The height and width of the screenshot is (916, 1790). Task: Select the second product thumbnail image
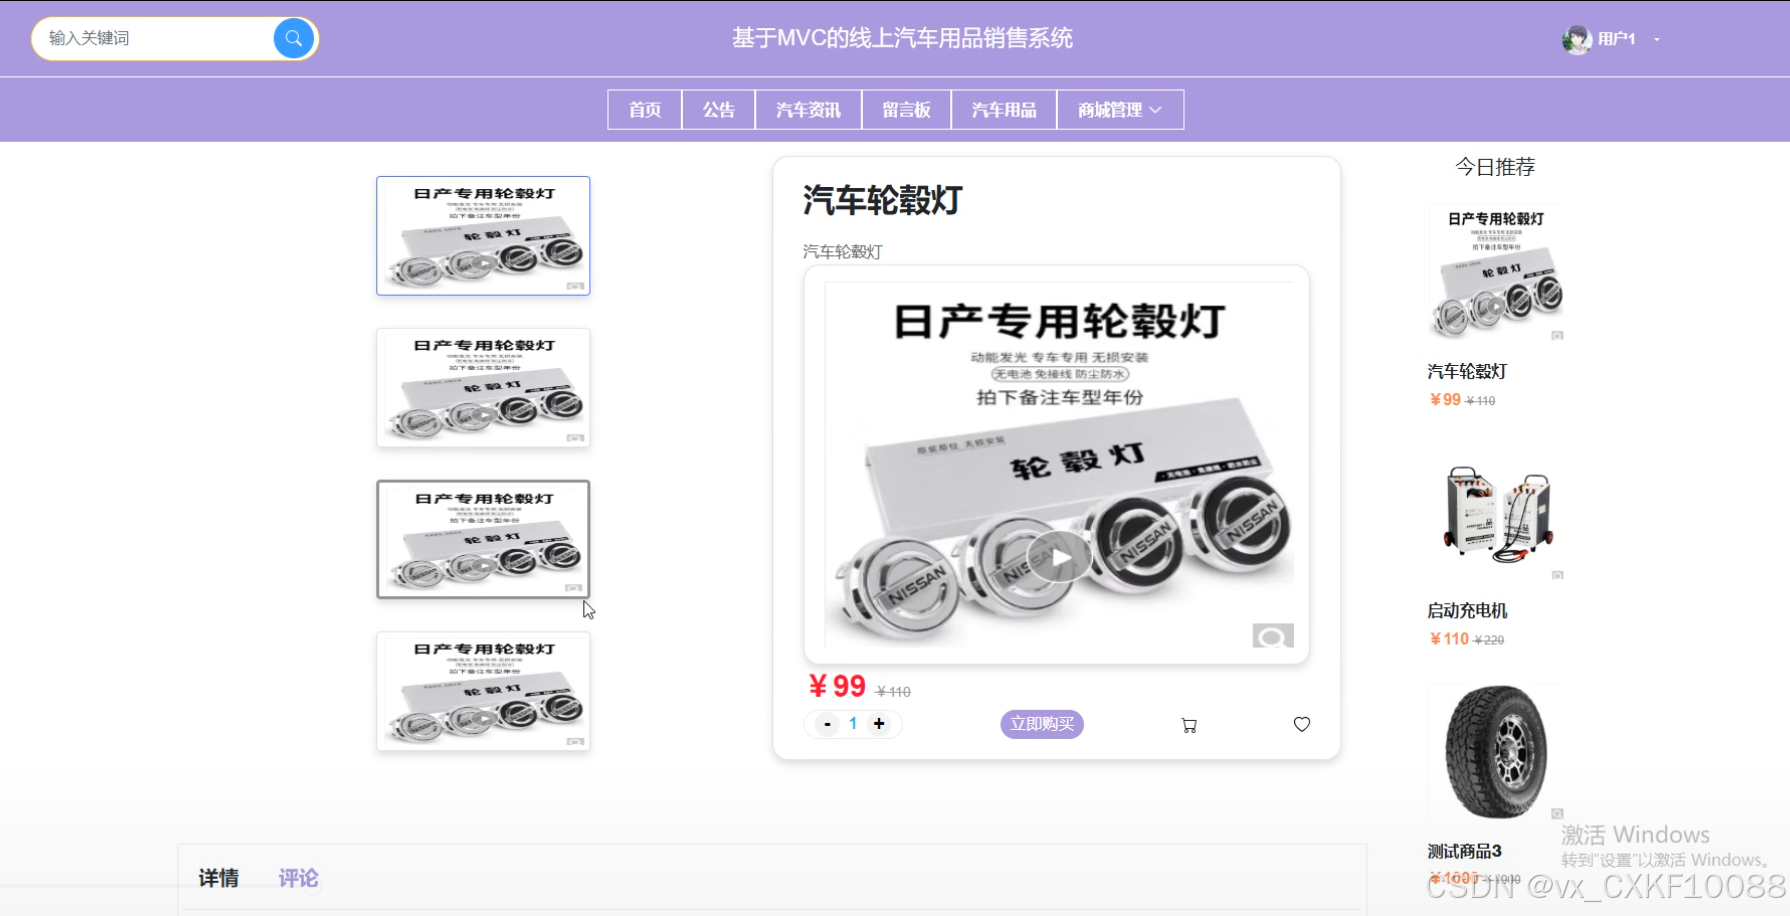pos(483,388)
